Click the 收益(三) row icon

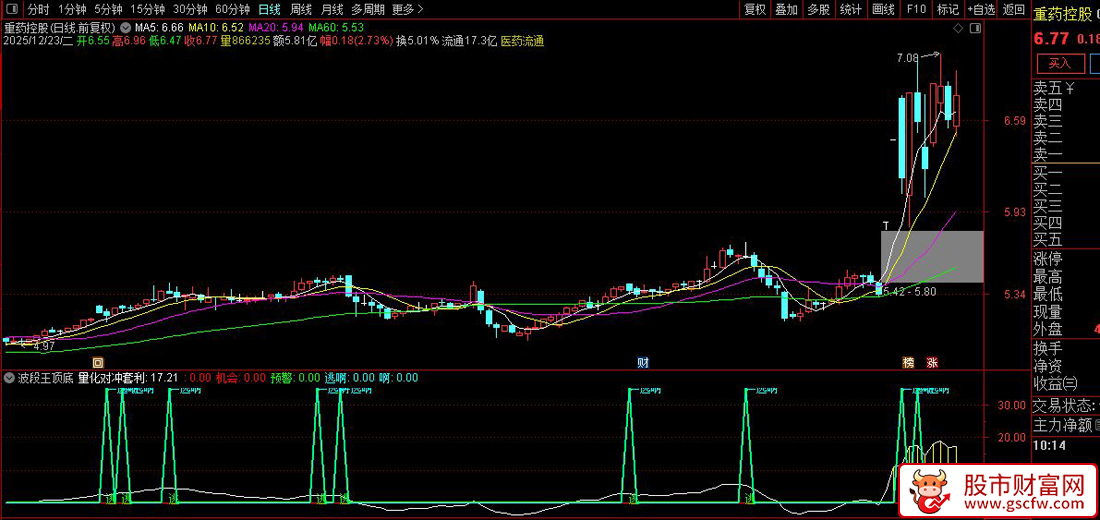click(x=1069, y=383)
